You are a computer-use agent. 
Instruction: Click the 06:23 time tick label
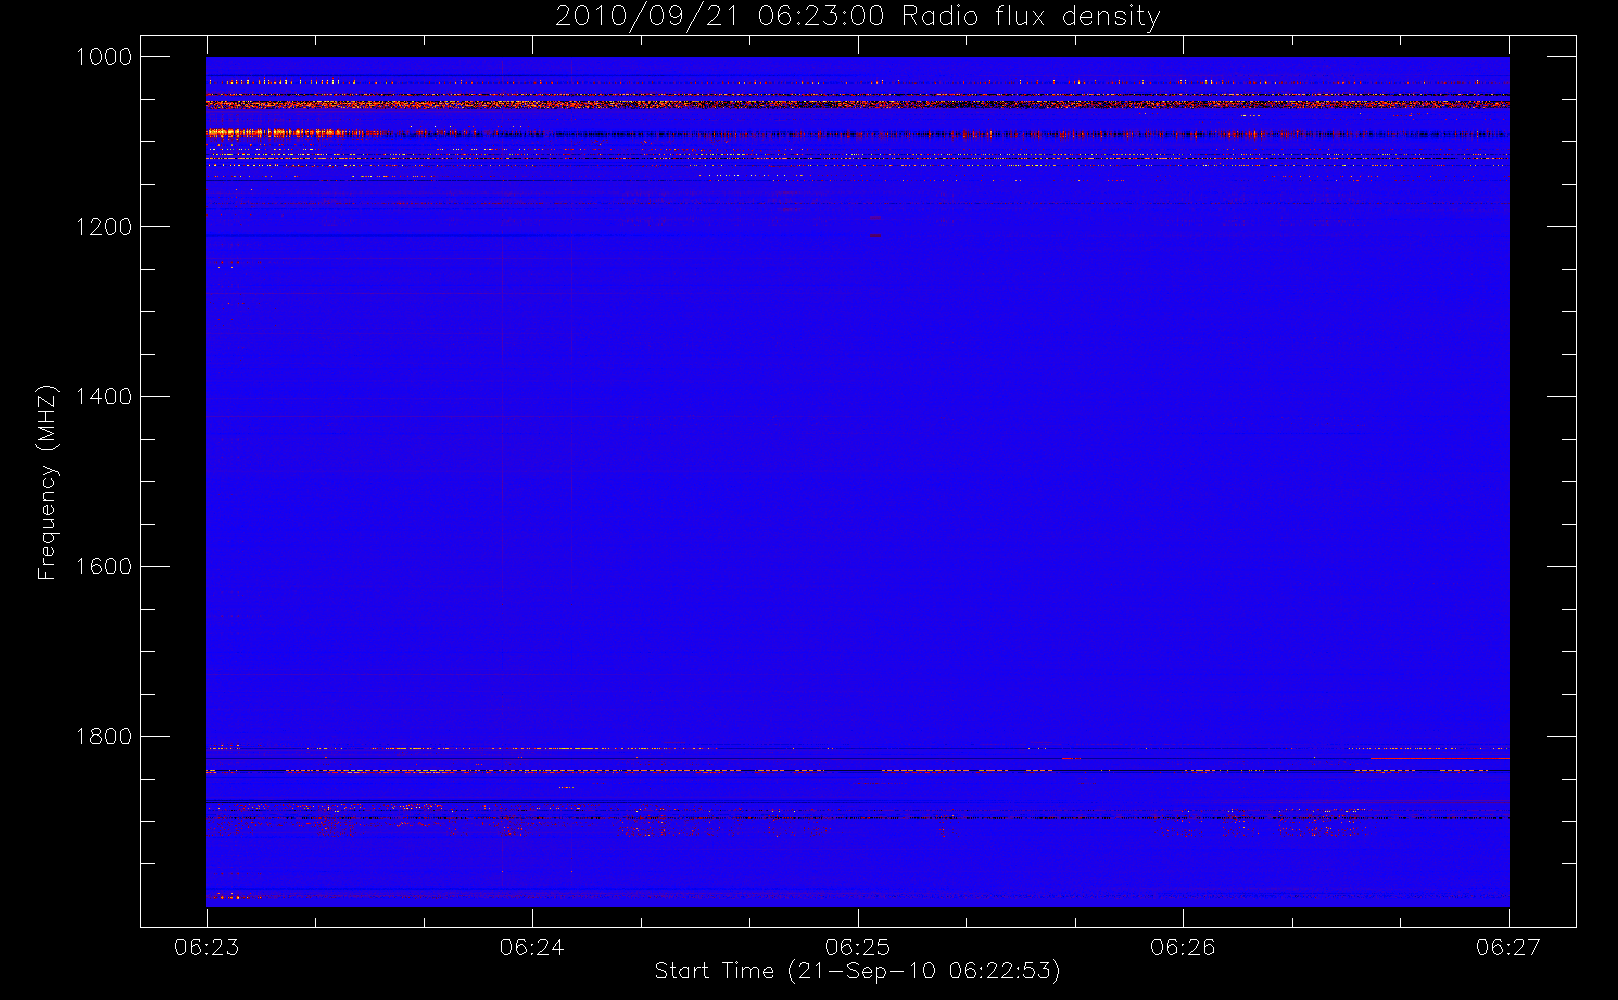[207, 947]
